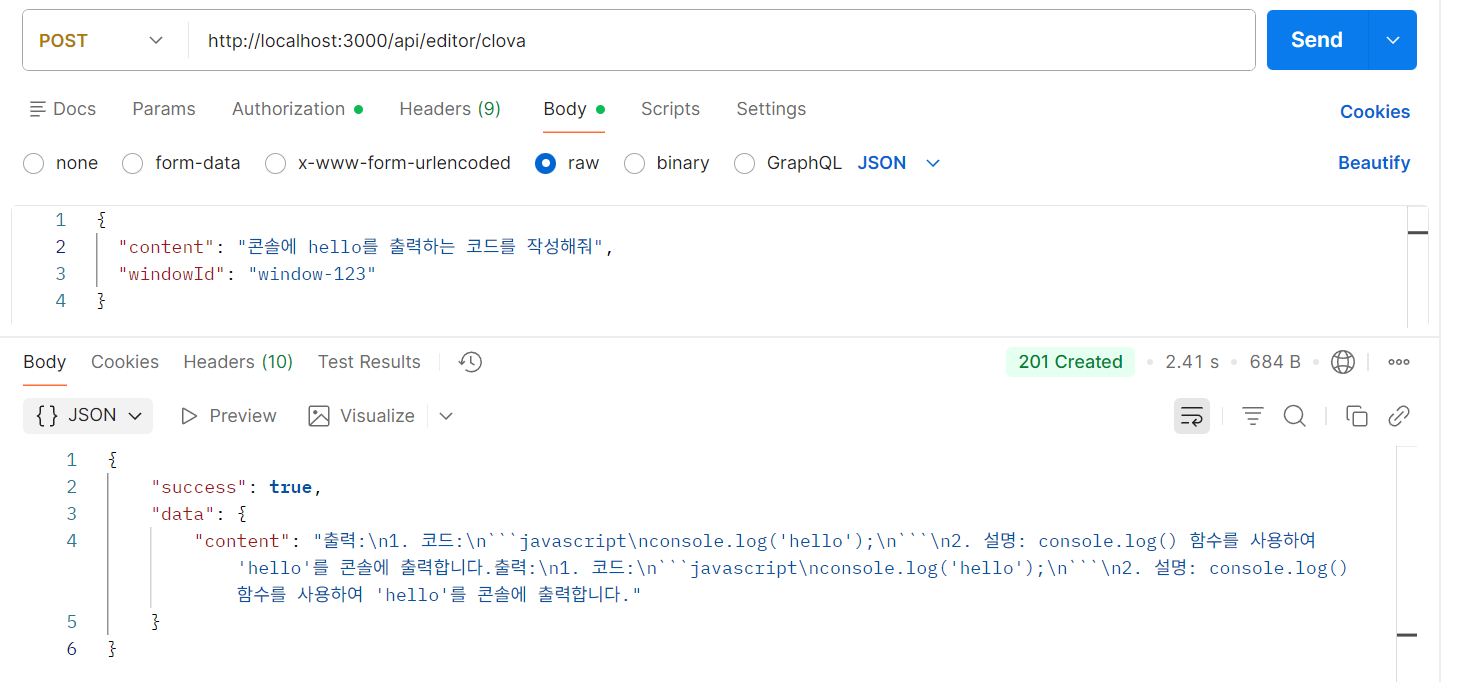Select the request Body tab
Screen dimensions: 1461x682
(x=574, y=109)
